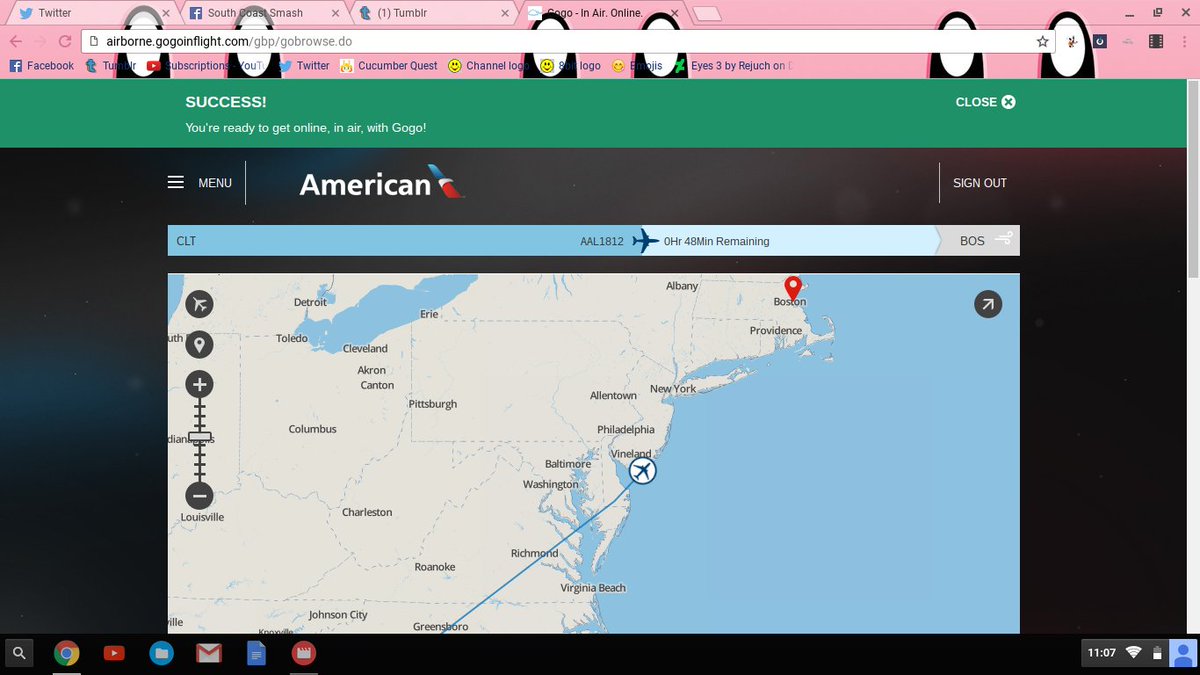The width and height of the screenshot is (1200, 675).
Task: Launch Chrome from the shelf
Action: click(x=66, y=653)
